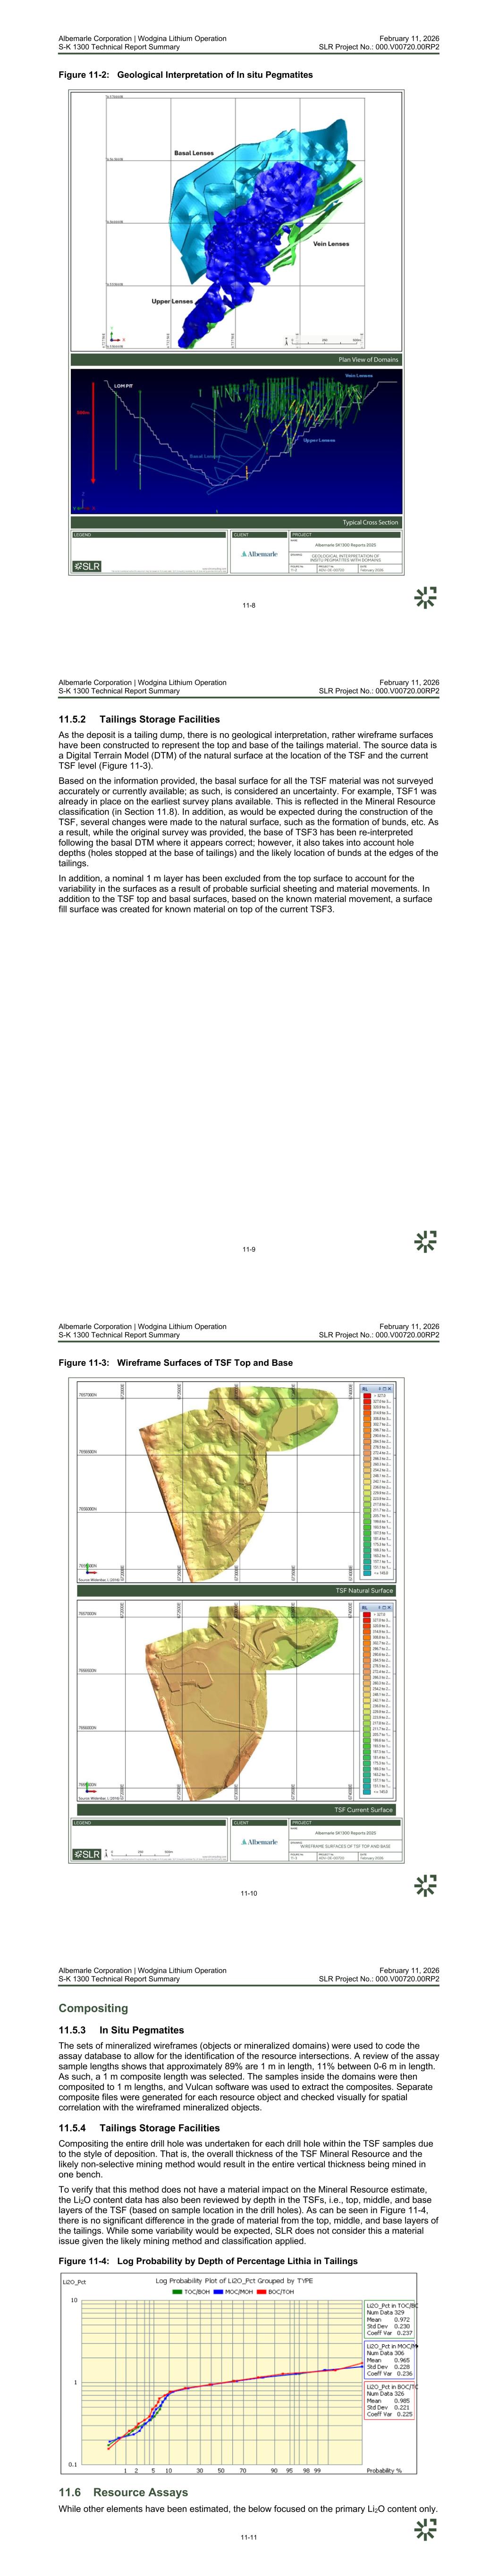Click the LOM PIT label in cross section
Image resolution: width=498 pixels, height=2576 pixels.
pyautogui.click(x=123, y=386)
